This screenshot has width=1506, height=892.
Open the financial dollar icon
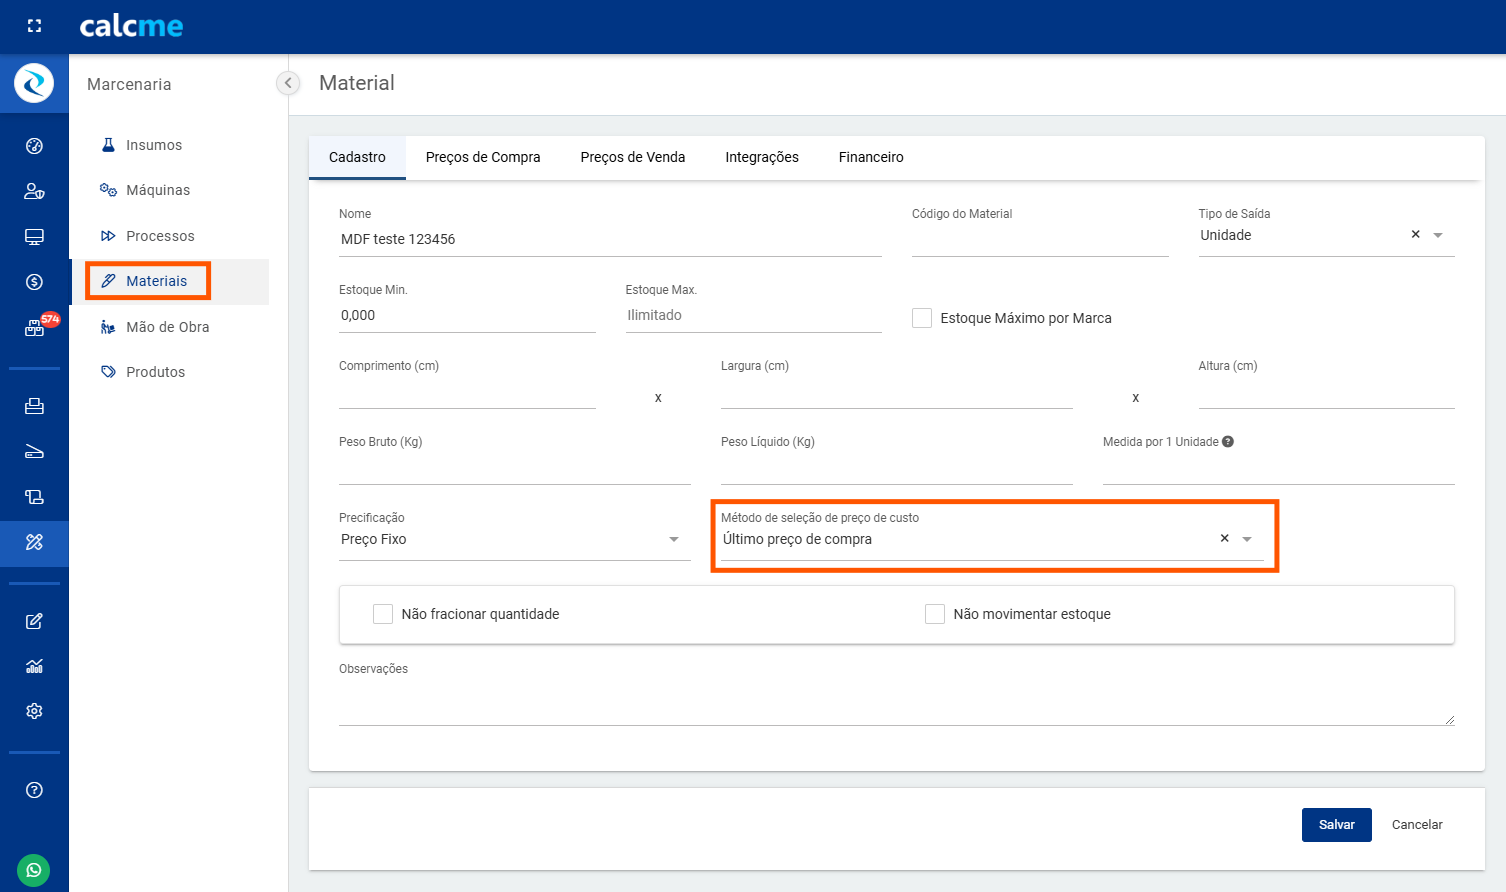[34, 282]
